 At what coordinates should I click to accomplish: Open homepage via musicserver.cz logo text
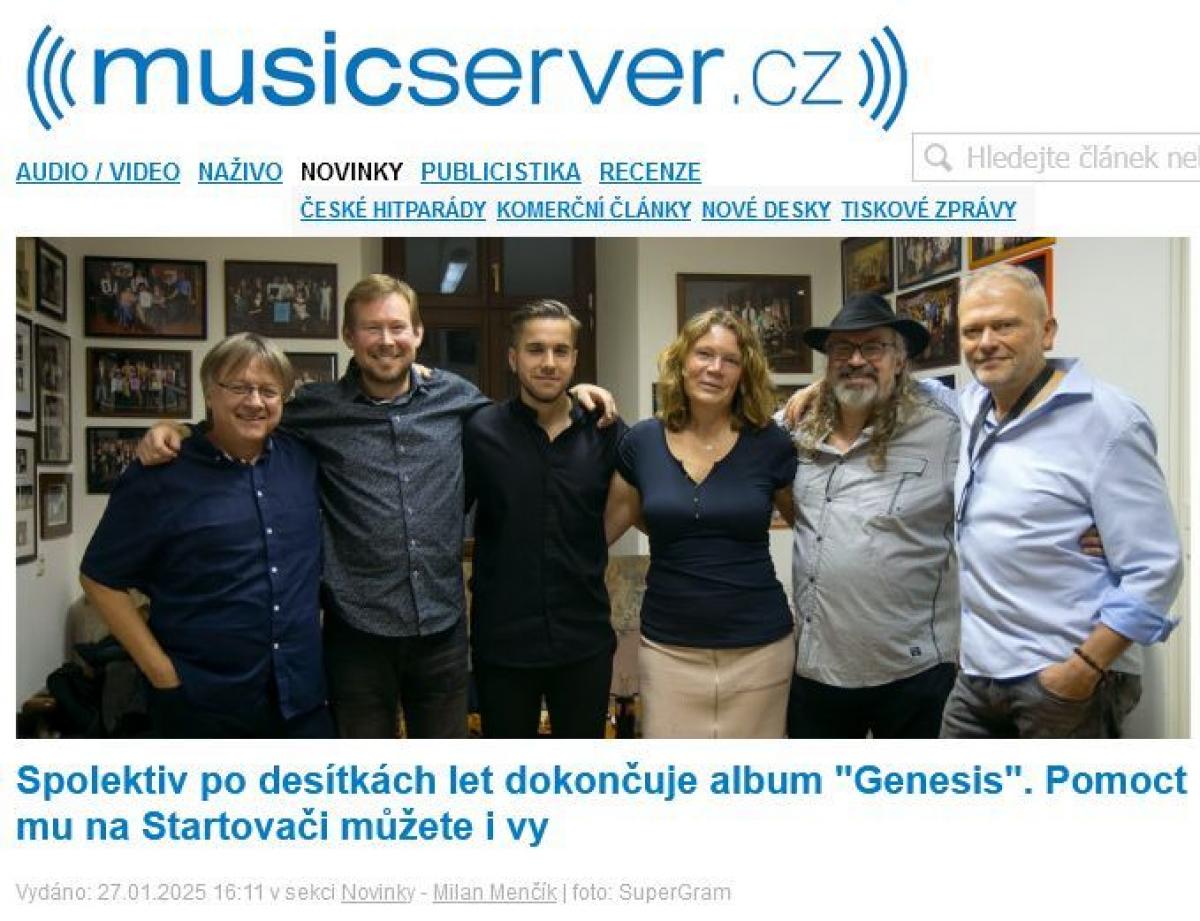467,72
